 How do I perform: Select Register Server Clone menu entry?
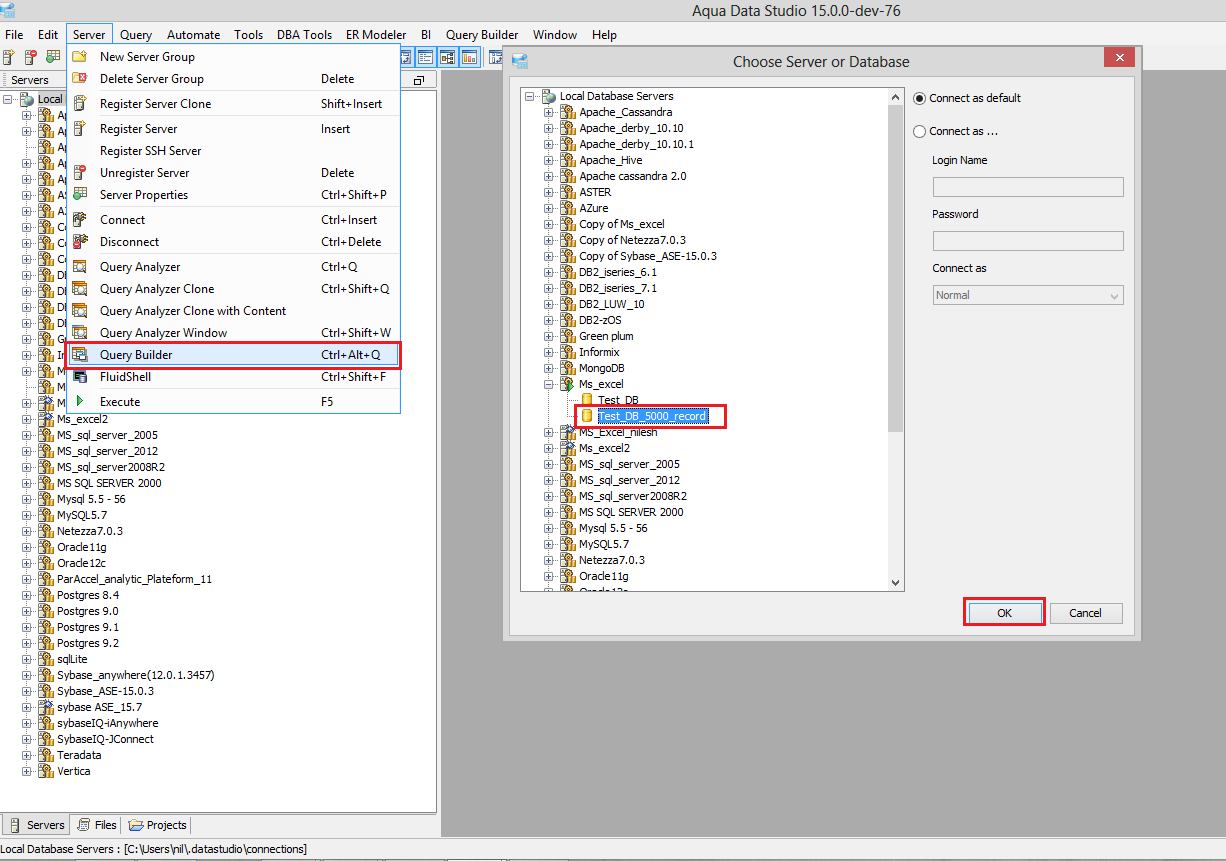click(x=234, y=104)
